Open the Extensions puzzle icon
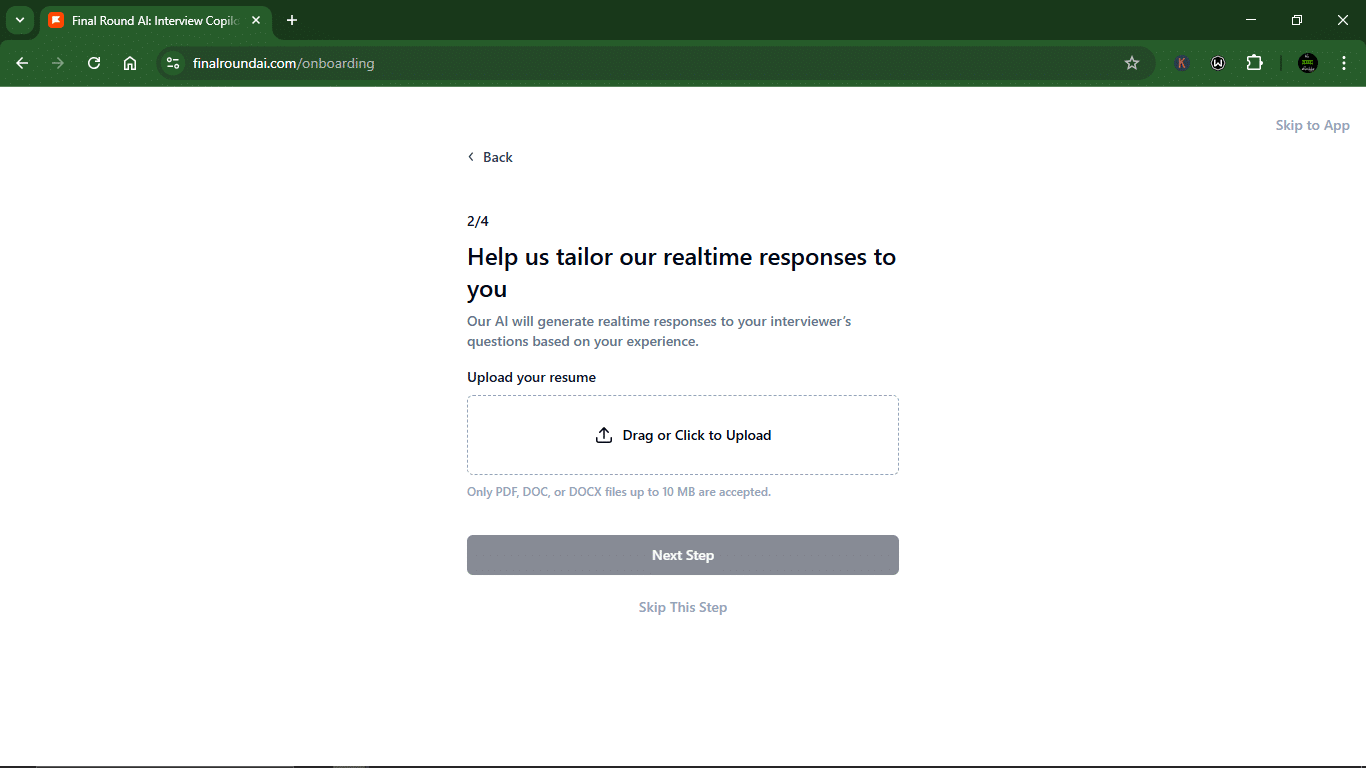1366x768 pixels. point(1254,63)
